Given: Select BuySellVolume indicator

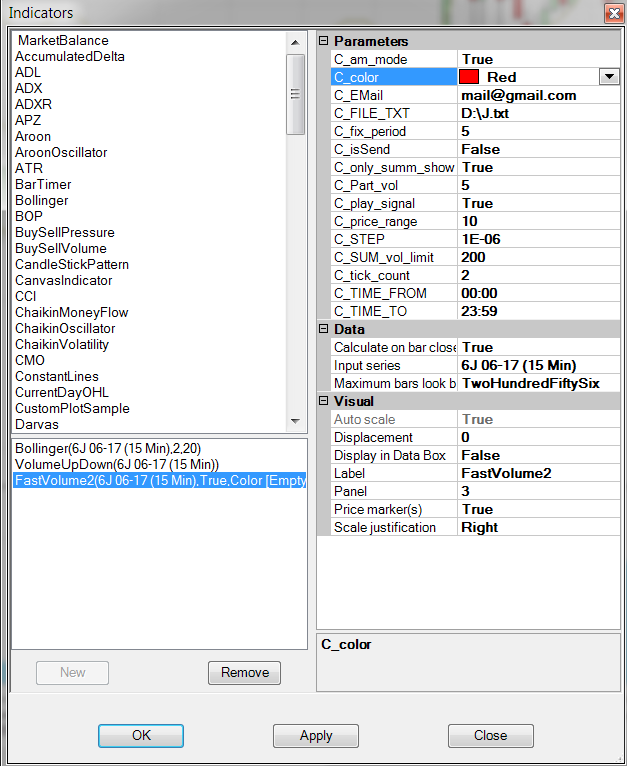Looking at the screenshot, I should tap(61, 249).
